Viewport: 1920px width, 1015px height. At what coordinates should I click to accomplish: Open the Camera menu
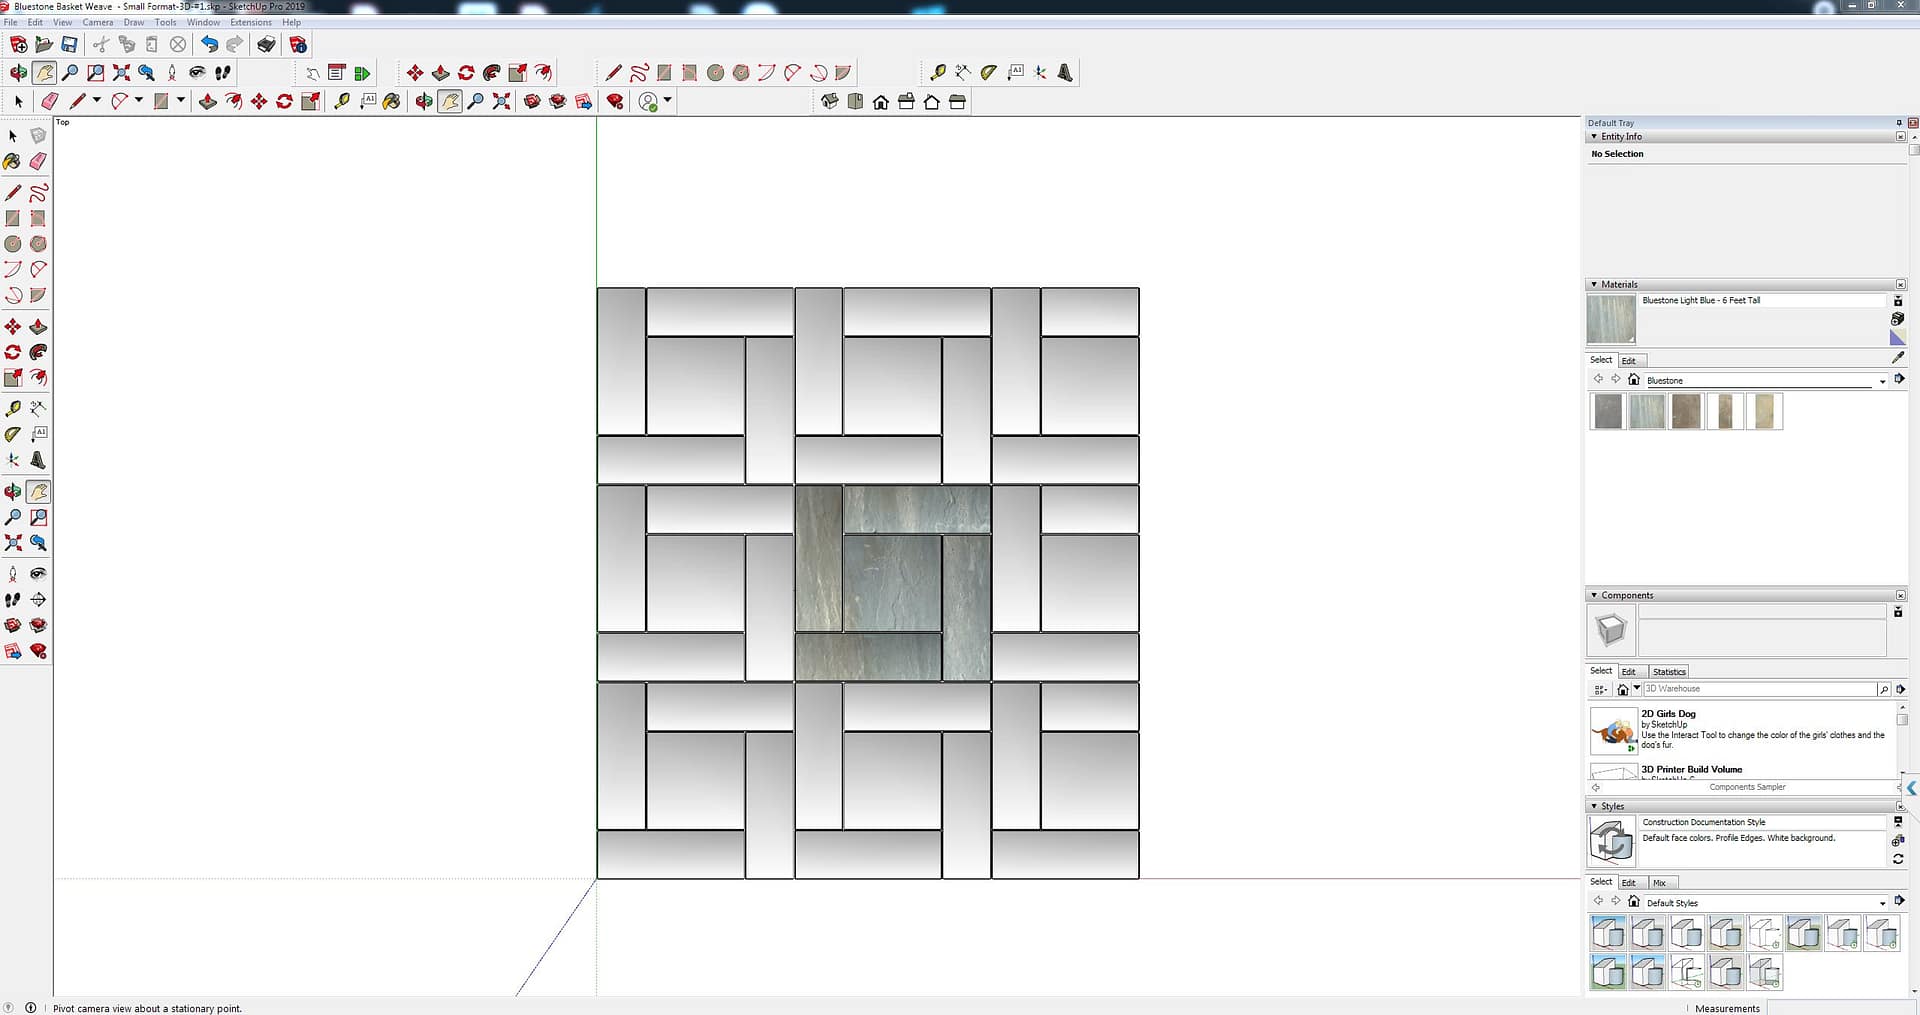coord(97,22)
